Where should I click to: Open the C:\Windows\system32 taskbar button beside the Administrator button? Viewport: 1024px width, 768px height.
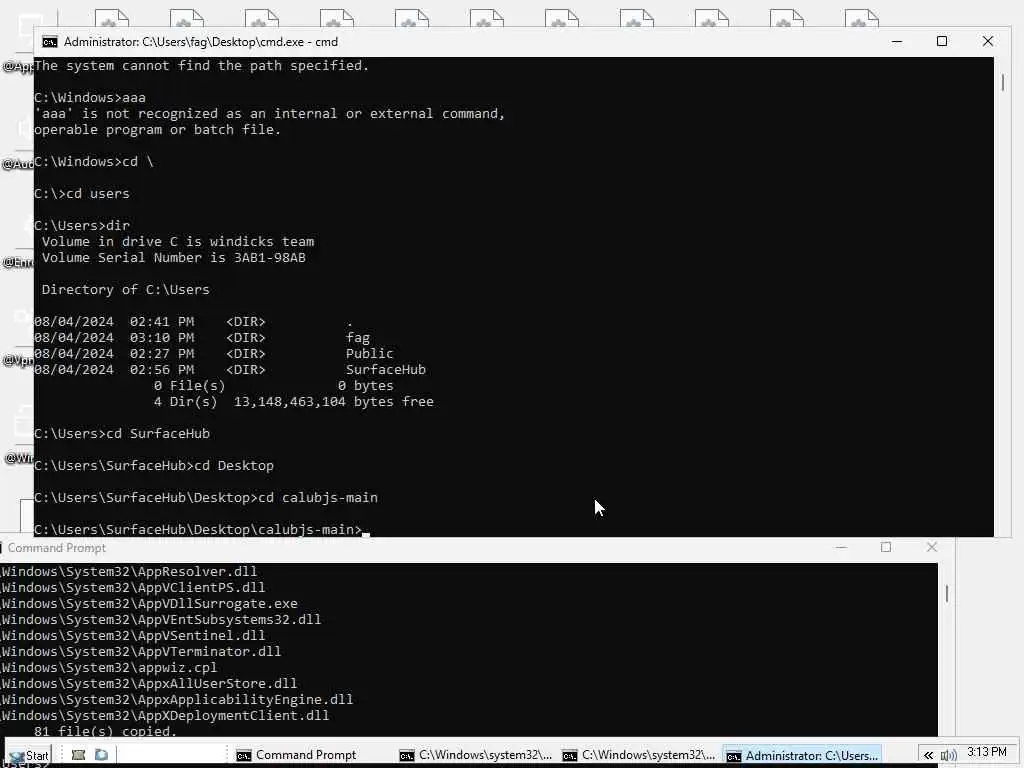click(x=639, y=755)
